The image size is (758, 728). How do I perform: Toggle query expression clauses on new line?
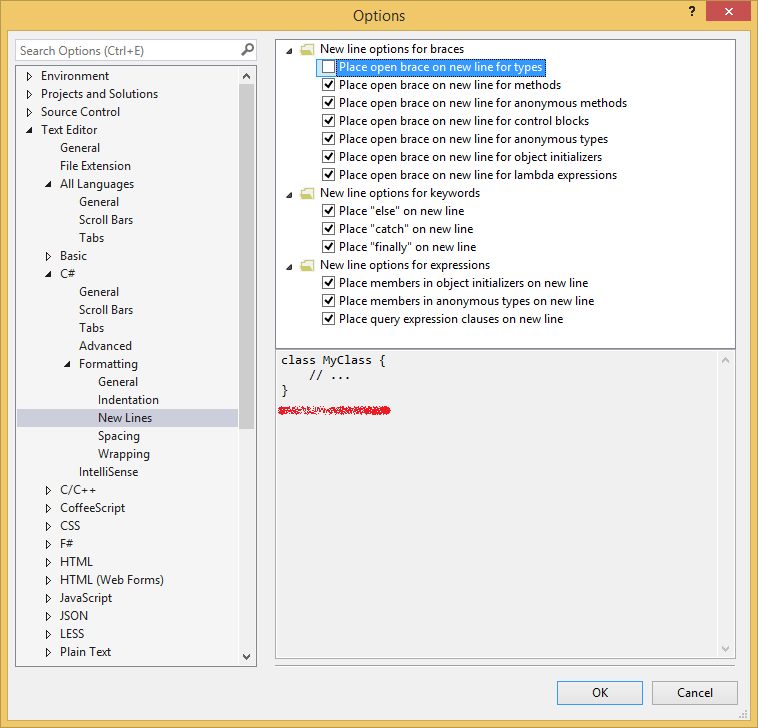point(328,319)
